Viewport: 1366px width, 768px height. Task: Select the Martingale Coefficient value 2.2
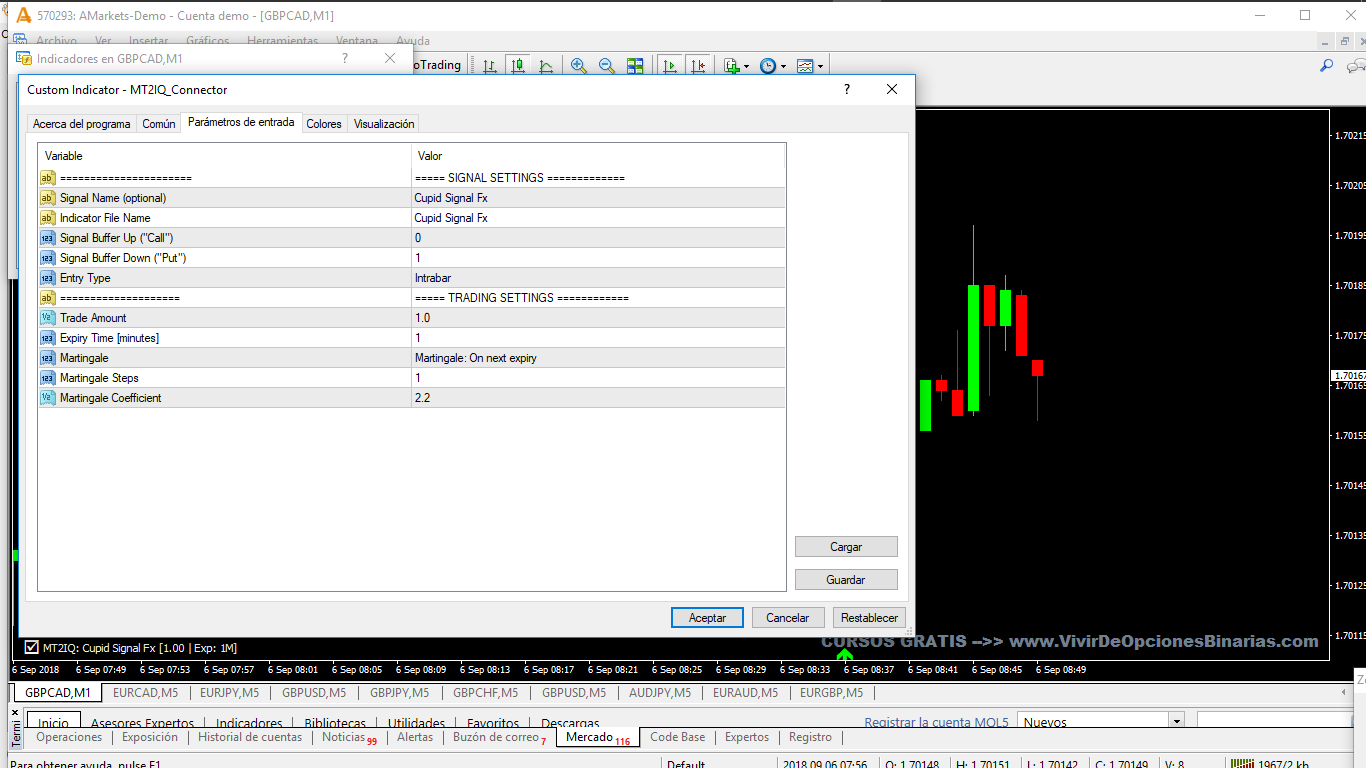click(598, 398)
